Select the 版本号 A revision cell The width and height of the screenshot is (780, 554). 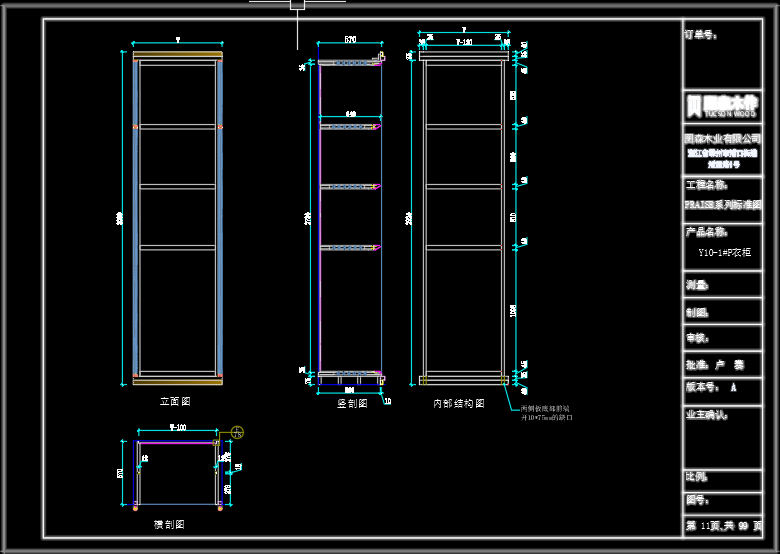722,392
